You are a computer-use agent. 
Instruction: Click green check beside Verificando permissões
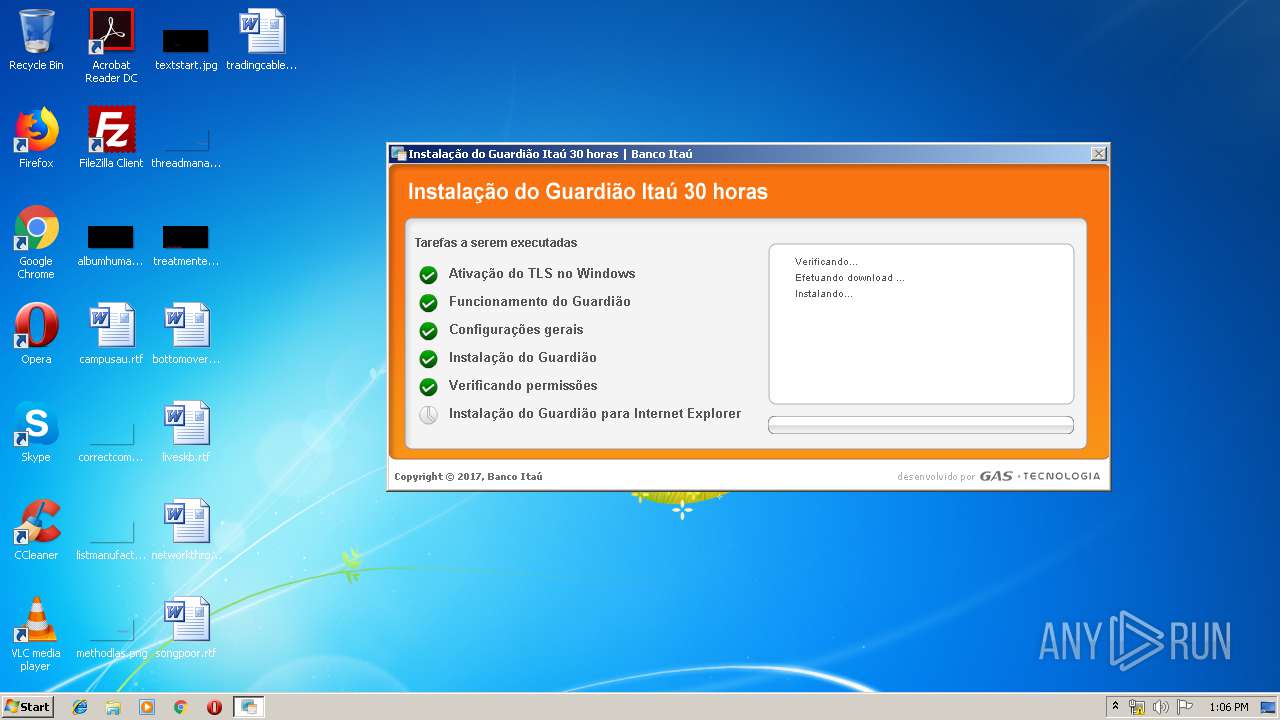429,387
